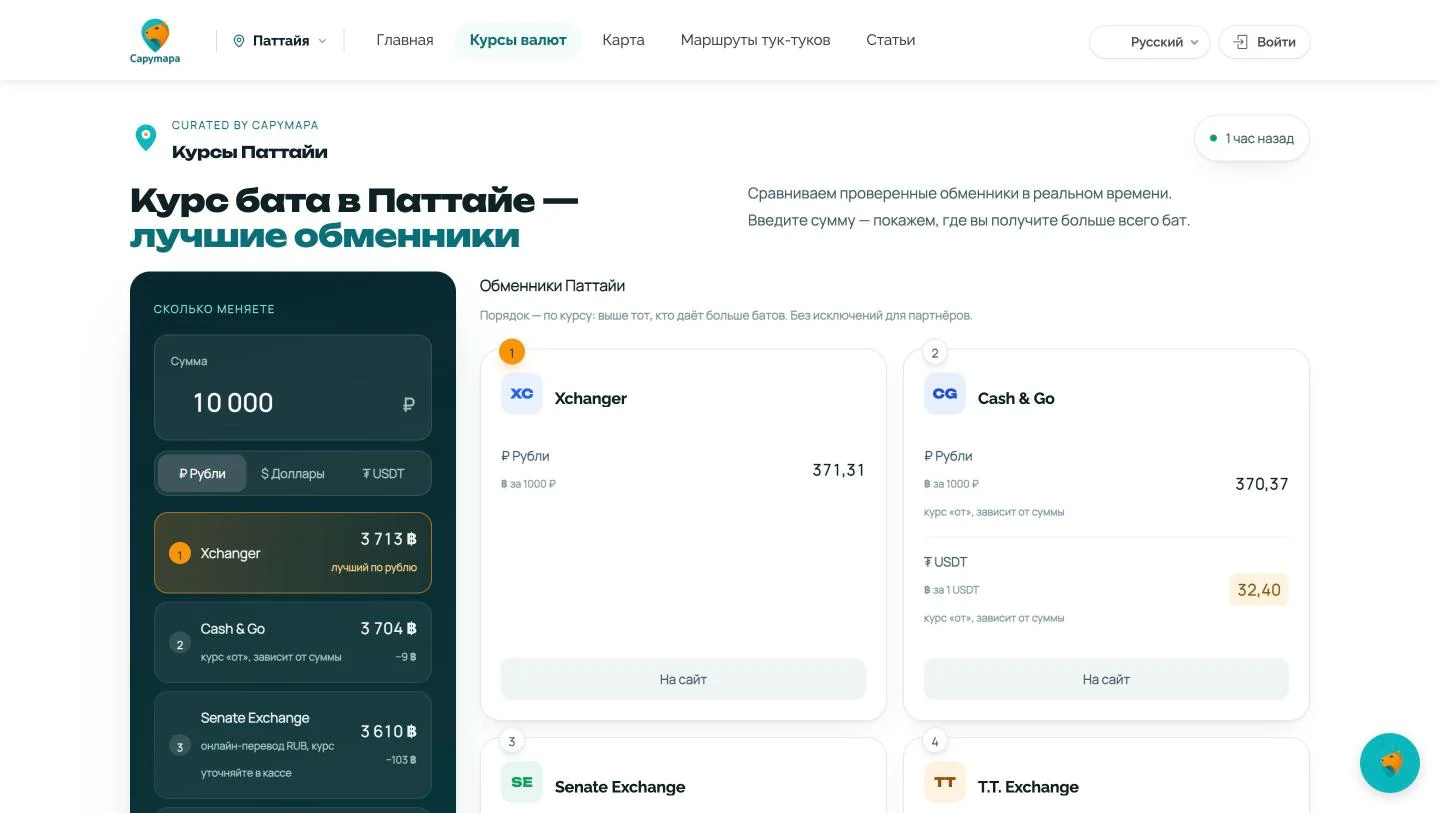The width and height of the screenshot is (1440, 813).
Task: Click the 371,31 rate on the Xchanger card
Action: coord(839,470)
